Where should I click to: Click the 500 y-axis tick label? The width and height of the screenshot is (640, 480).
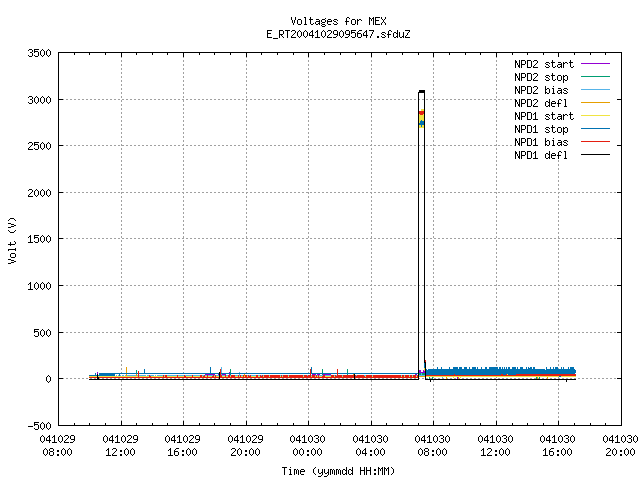[x=42, y=333]
